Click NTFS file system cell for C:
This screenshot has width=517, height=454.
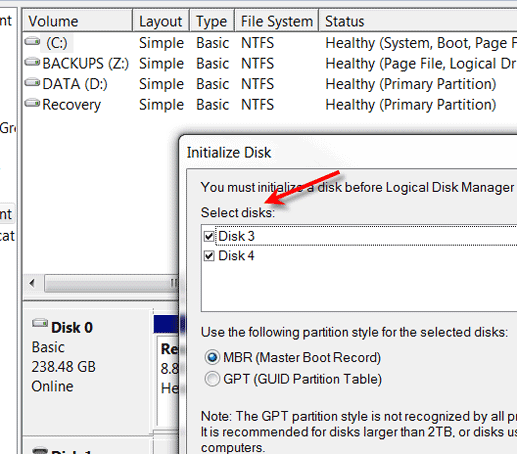point(257,43)
